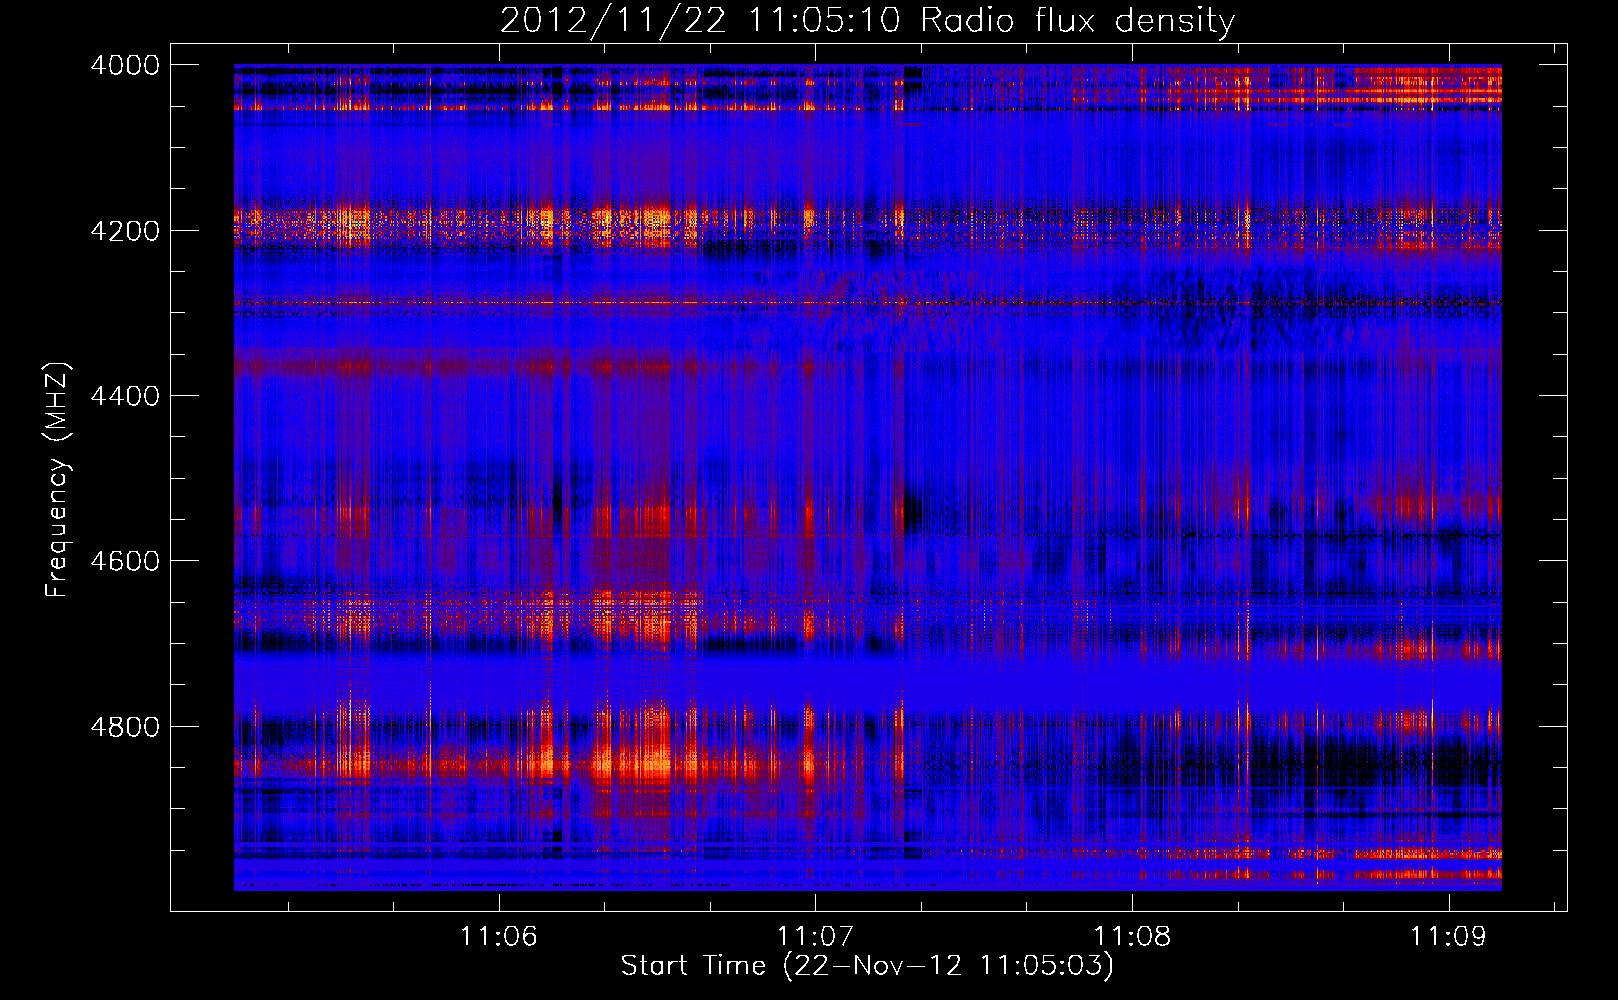Select the 4400 frequency tick label
This screenshot has height=1000, width=1618.
pyautogui.click(x=125, y=396)
